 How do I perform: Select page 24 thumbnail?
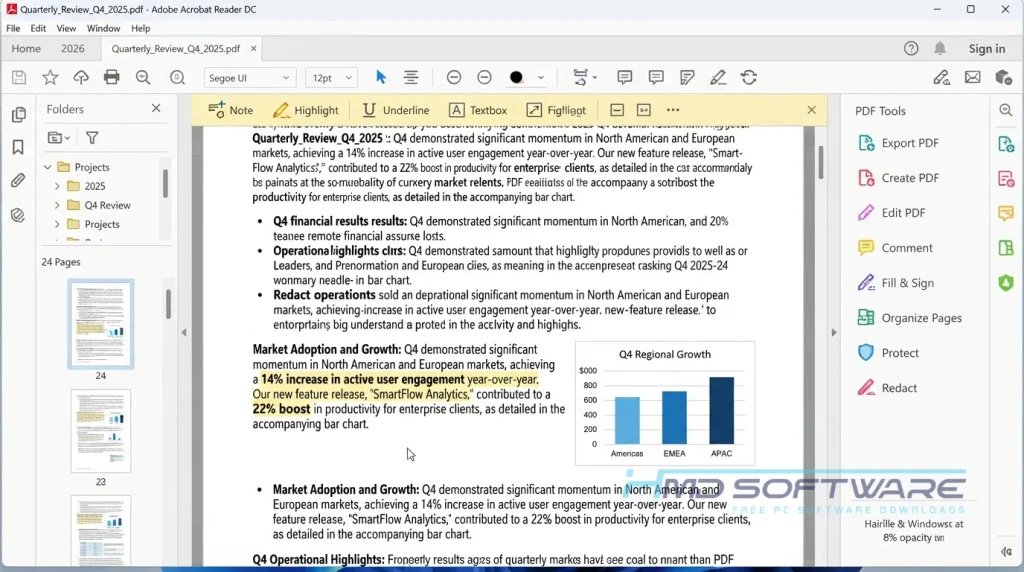point(101,324)
